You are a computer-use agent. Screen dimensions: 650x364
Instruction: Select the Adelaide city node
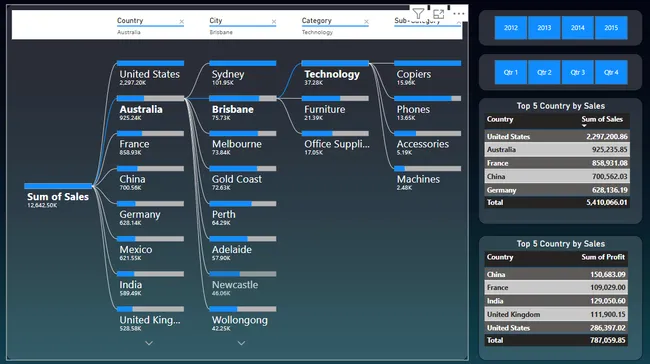click(243, 249)
